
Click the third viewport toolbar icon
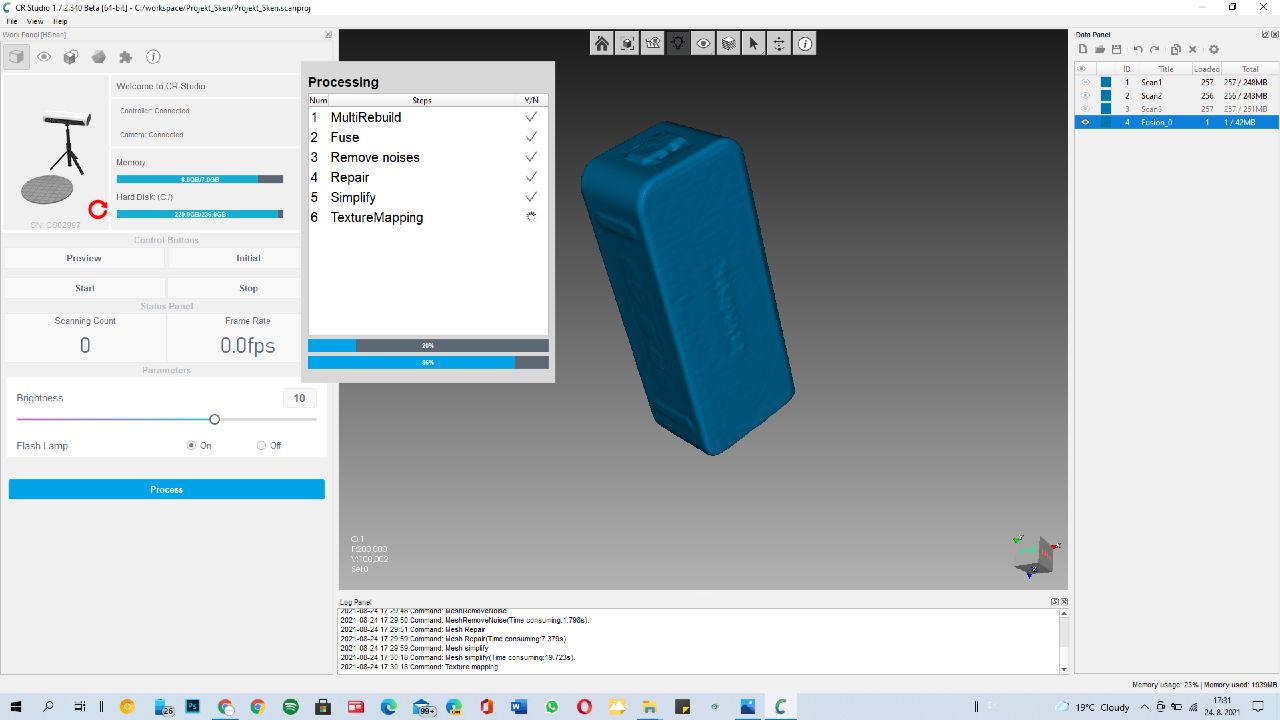pos(652,43)
